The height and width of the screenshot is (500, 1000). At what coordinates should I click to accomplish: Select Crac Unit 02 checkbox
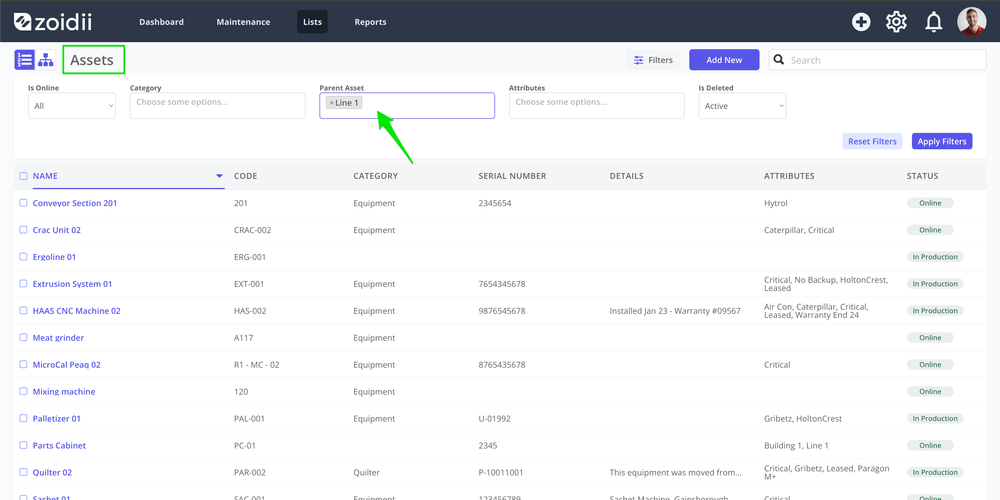coord(24,230)
